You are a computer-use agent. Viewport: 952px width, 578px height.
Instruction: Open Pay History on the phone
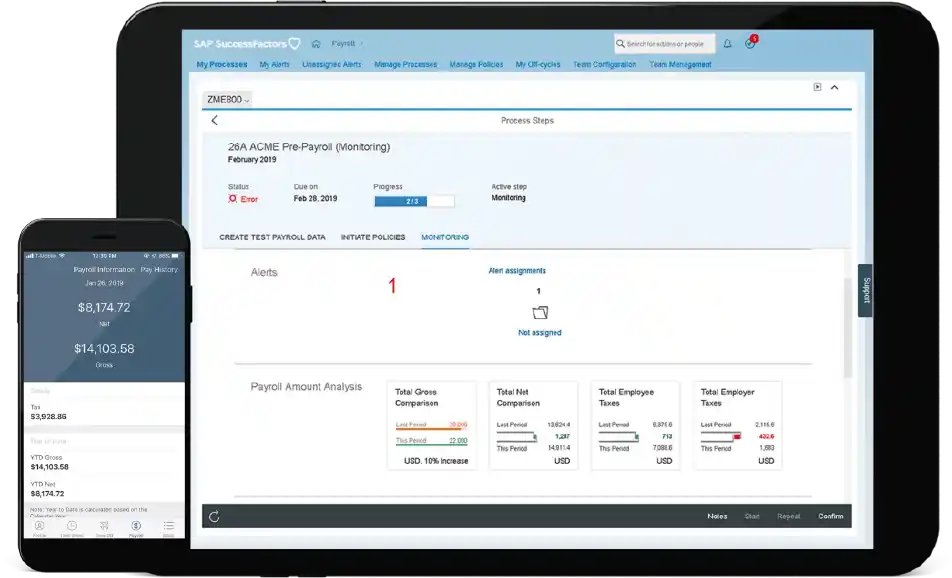pos(159,270)
